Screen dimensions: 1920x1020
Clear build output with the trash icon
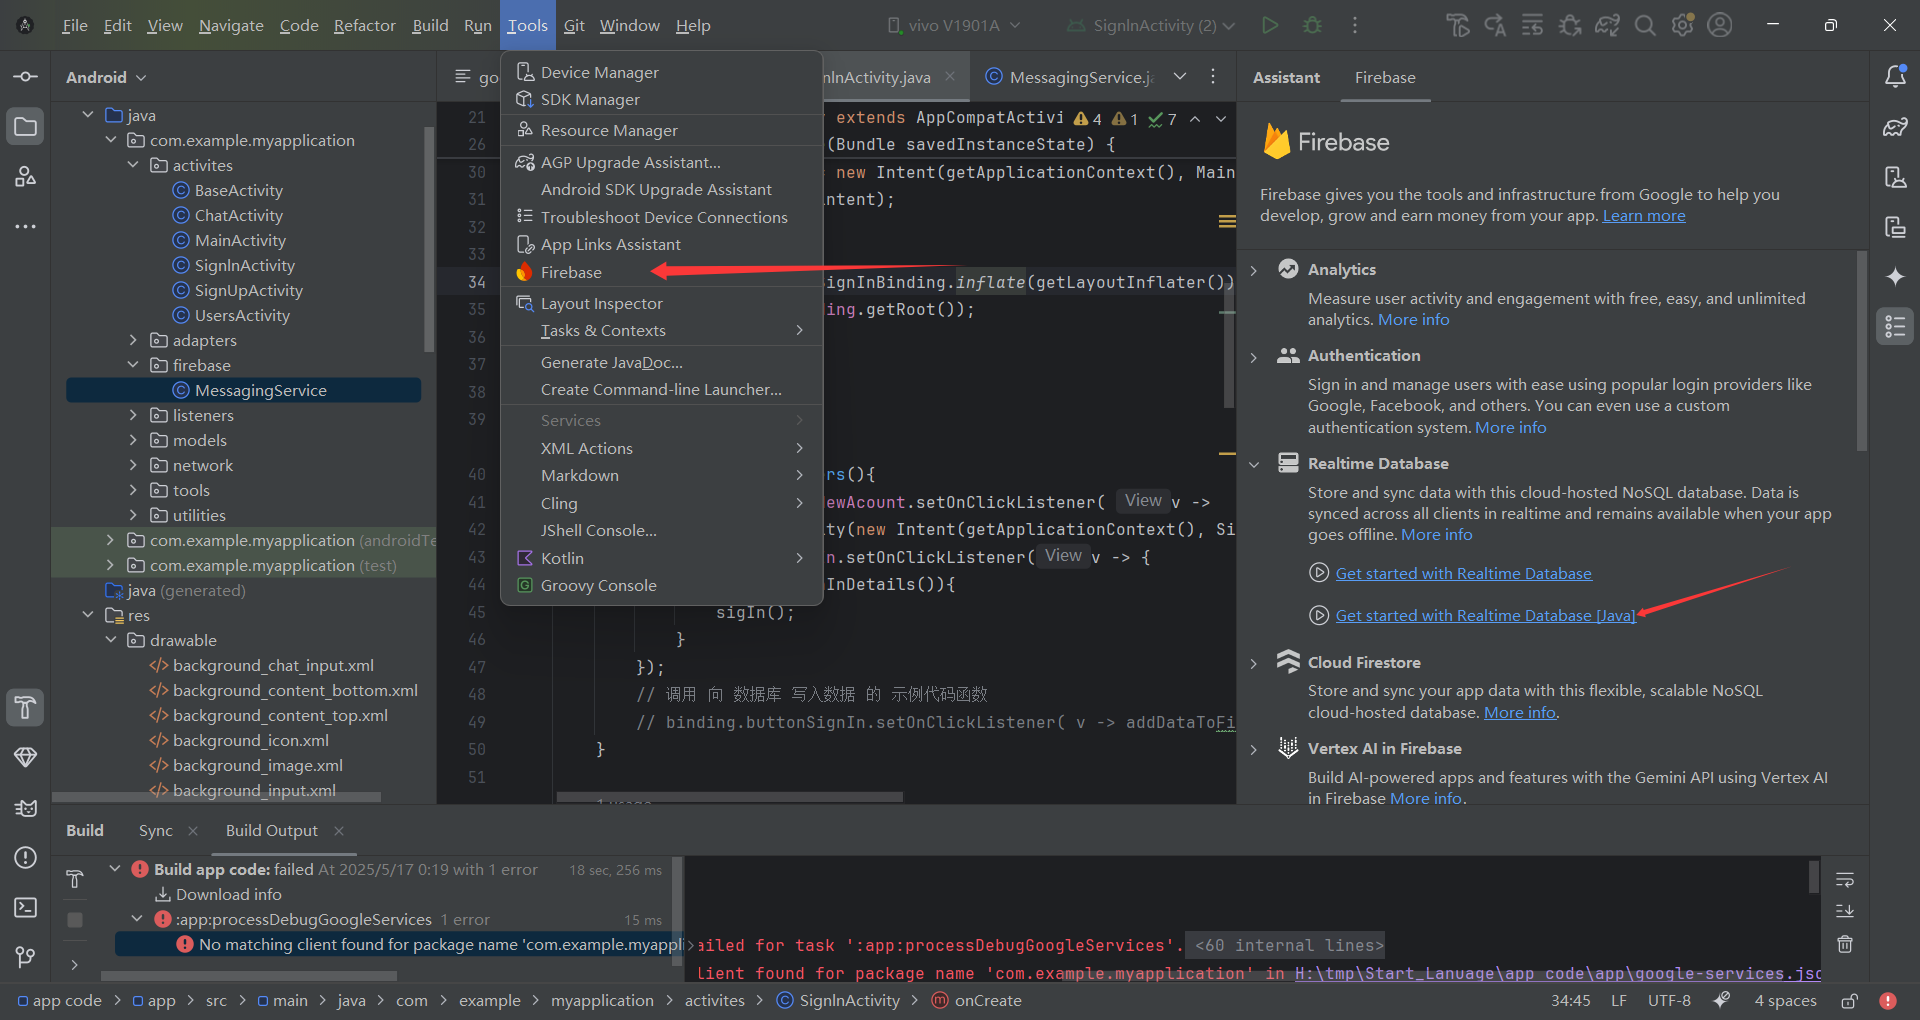(1845, 944)
